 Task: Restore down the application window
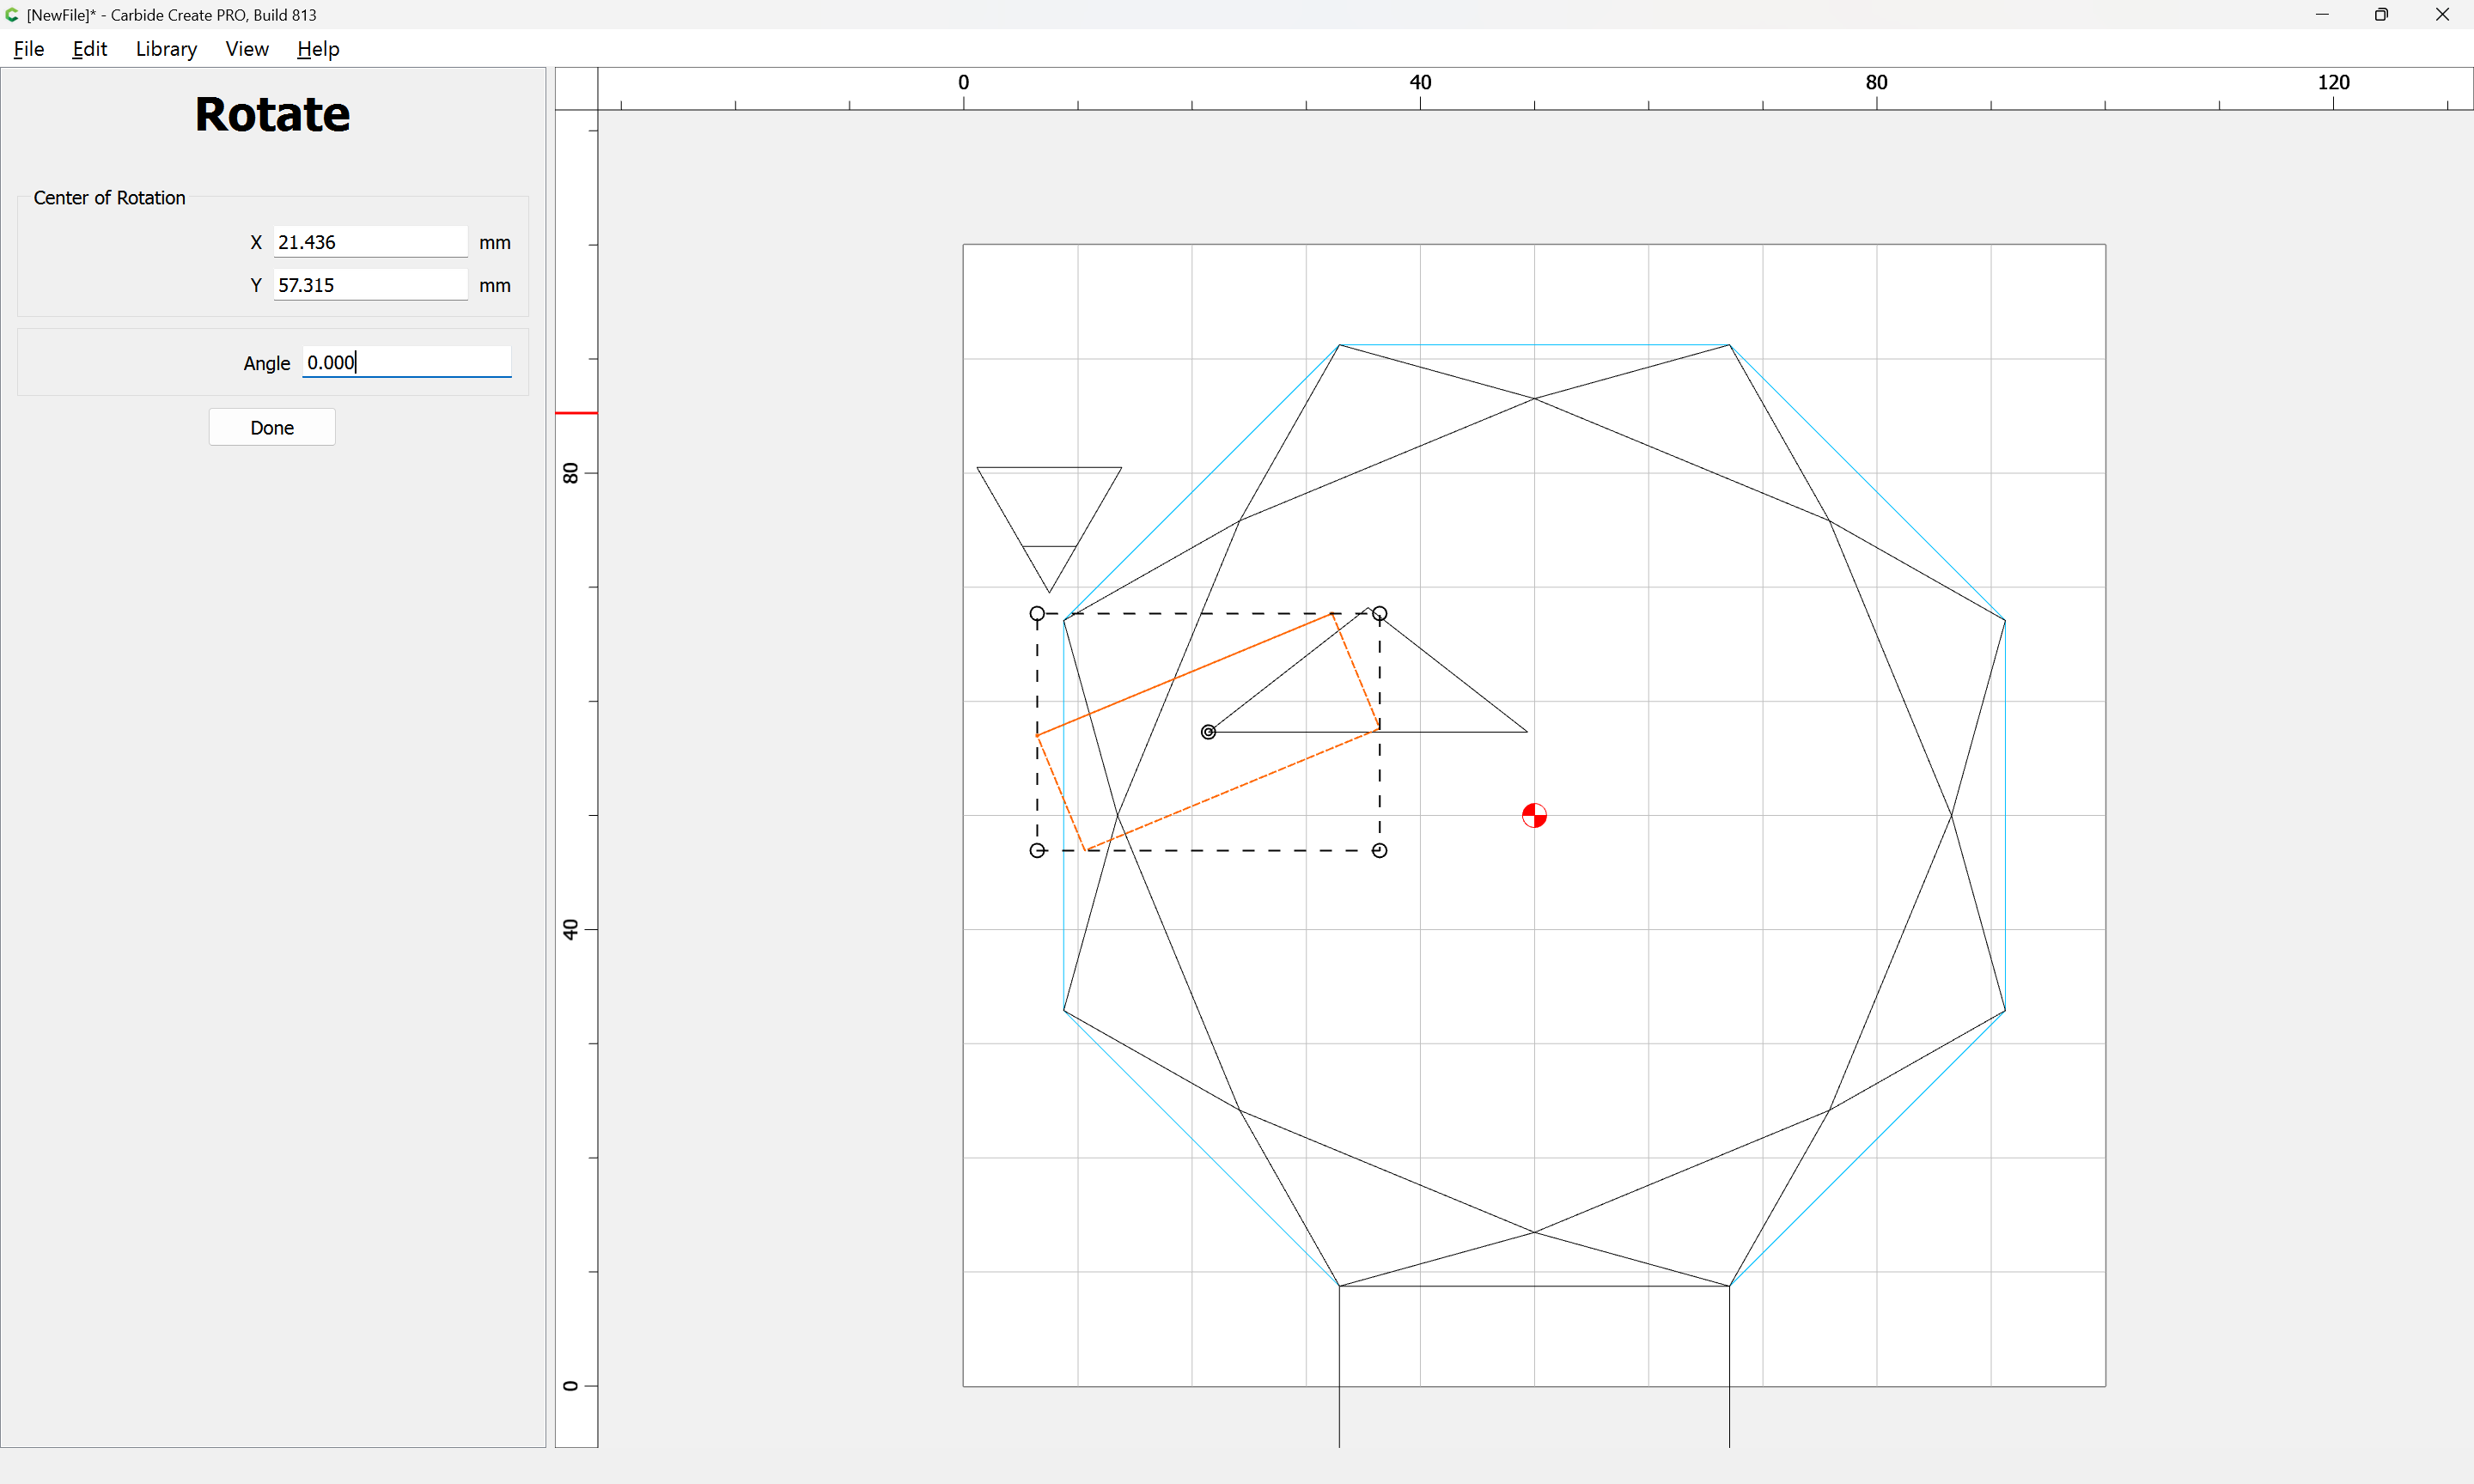tap(2381, 15)
